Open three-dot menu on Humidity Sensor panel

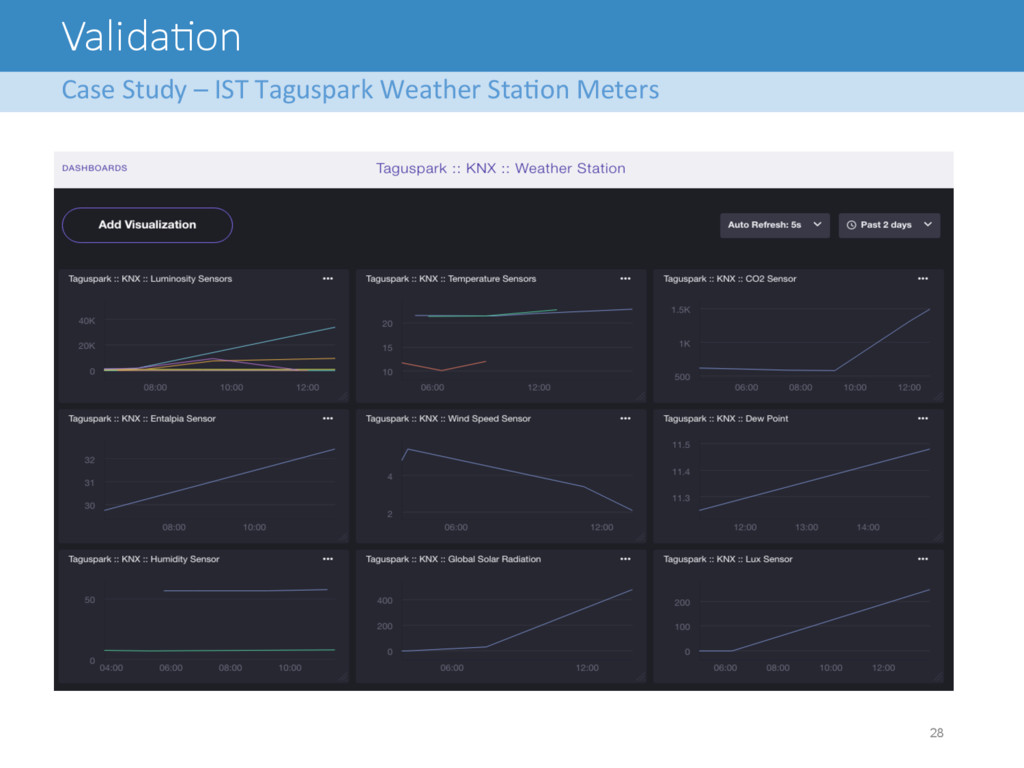(x=328, y=559)
